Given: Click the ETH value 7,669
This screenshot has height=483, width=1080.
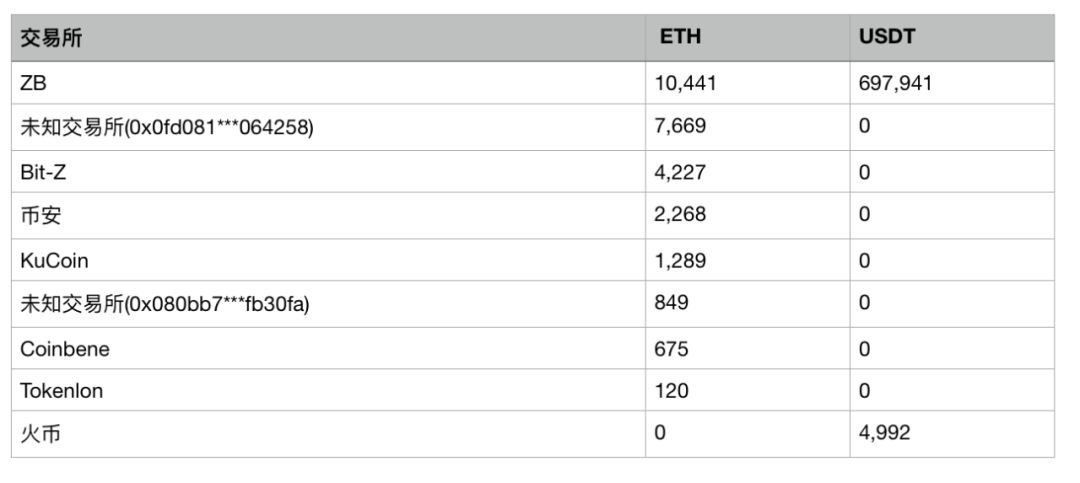Looking at the screenshot, I should tap(680, 126).
